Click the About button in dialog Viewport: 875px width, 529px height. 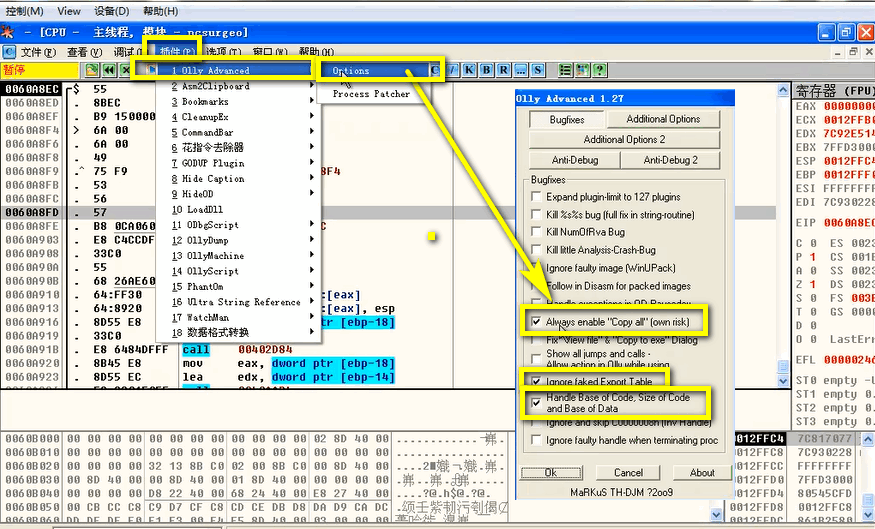tap(702, 473)
